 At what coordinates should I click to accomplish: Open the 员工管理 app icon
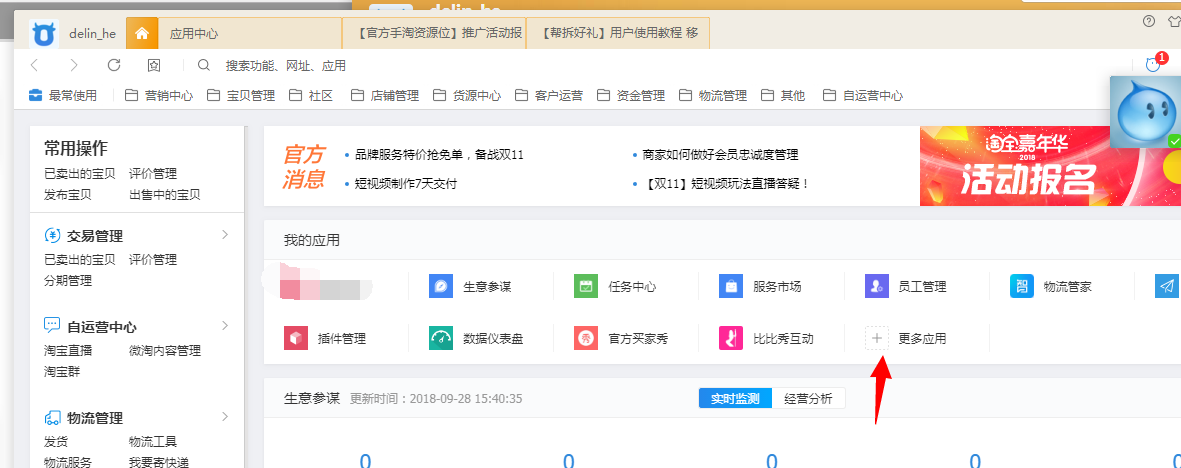877,286
